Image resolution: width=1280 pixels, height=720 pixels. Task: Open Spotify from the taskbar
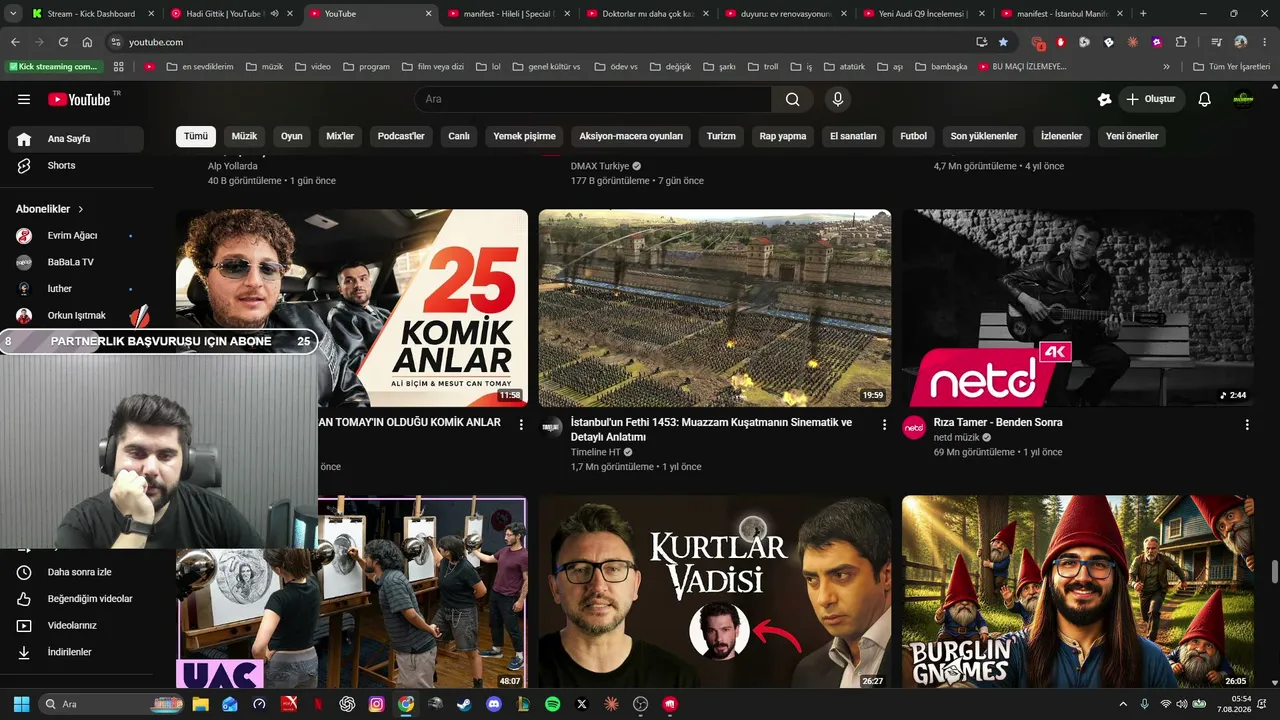click(553, 704)
